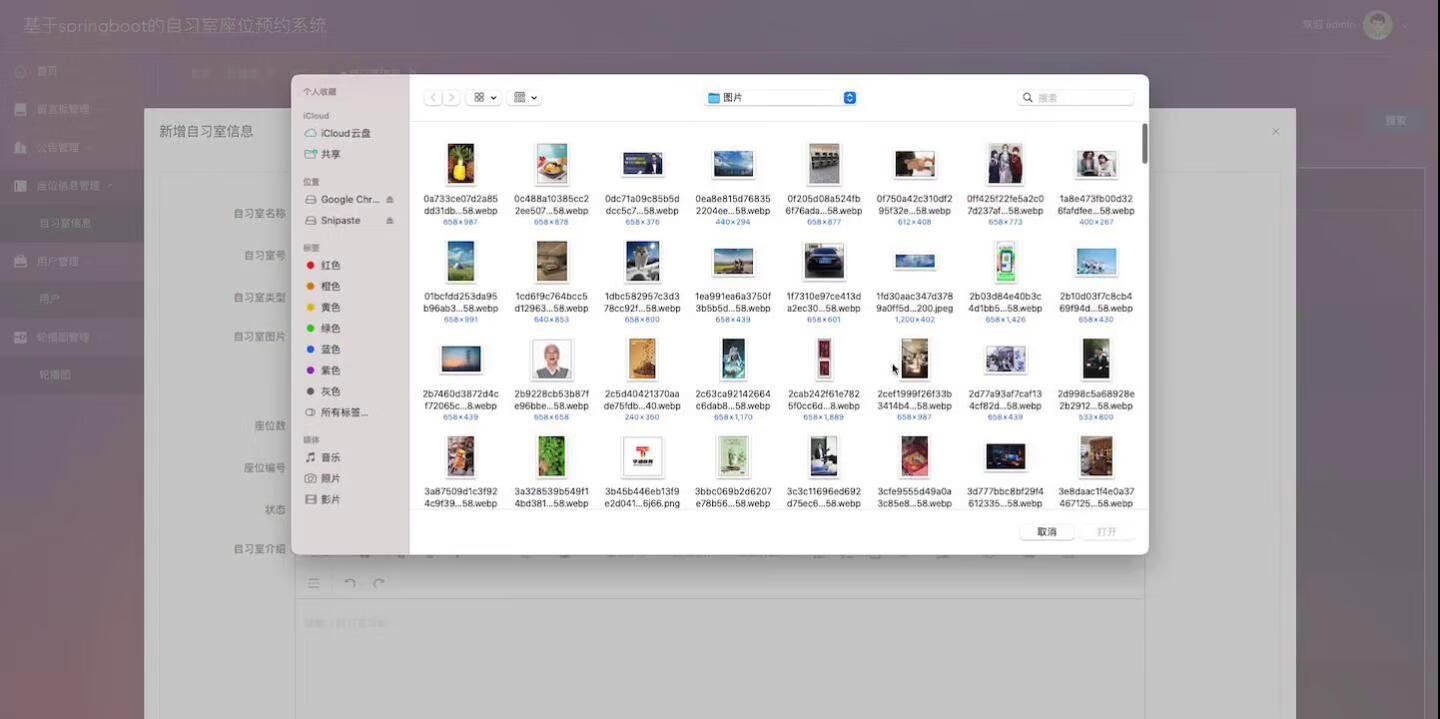
Task: Focus the 搜索 field in file dialog
Action: [1076, 98]
